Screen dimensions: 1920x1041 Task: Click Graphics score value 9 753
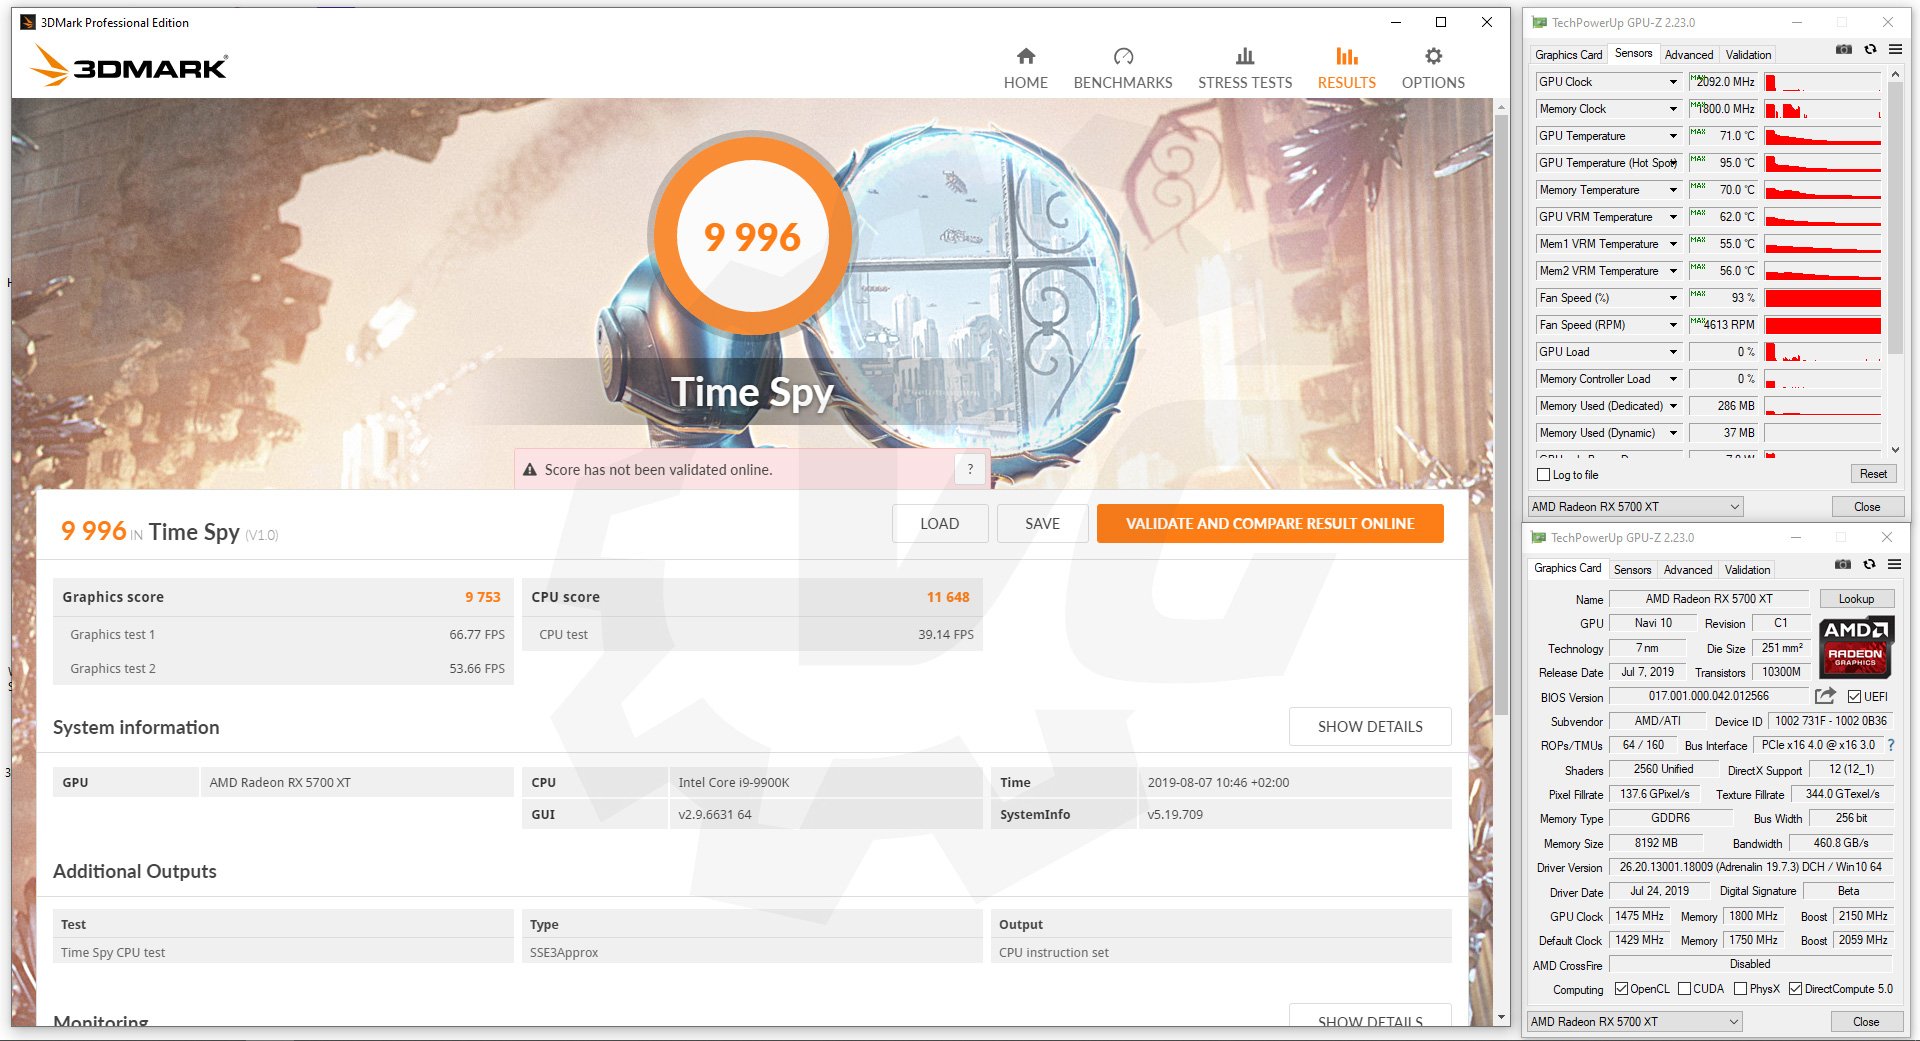point(482,597)
